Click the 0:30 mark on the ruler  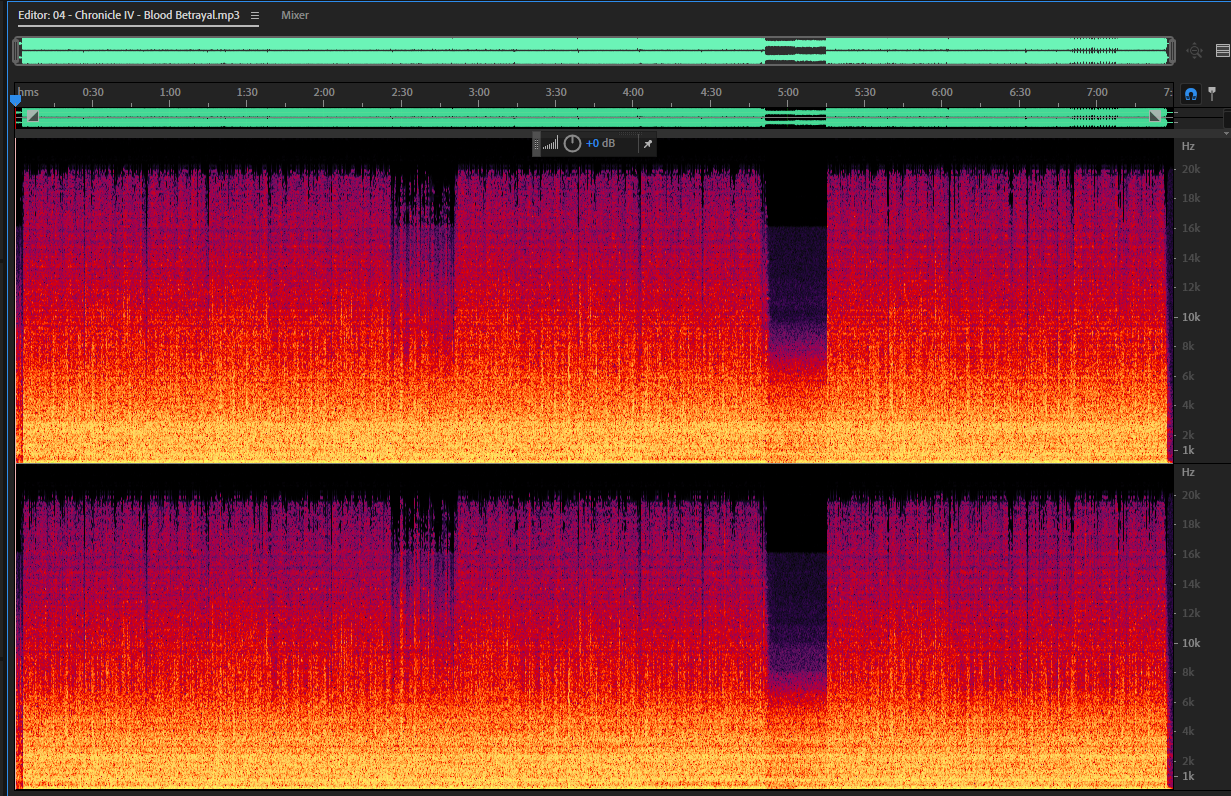coord(93,92)
